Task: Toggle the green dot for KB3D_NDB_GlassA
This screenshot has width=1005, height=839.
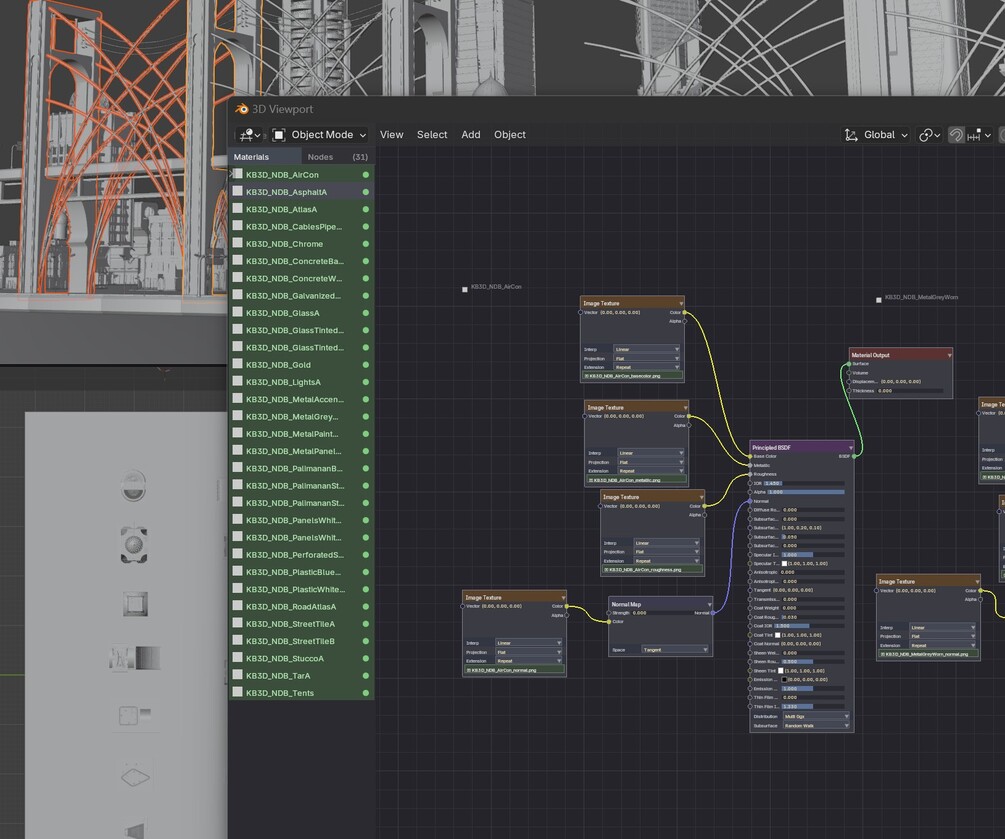Action: (x=365, y=313)
